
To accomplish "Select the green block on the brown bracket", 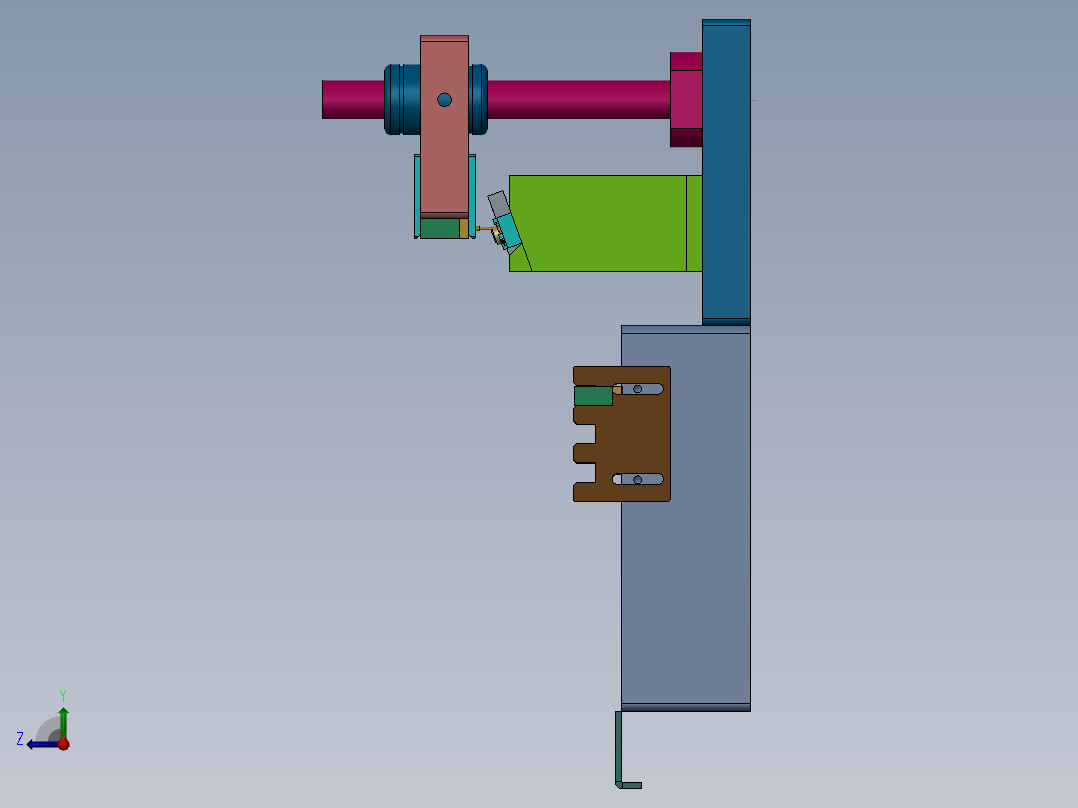I will [x=593, y=396].
